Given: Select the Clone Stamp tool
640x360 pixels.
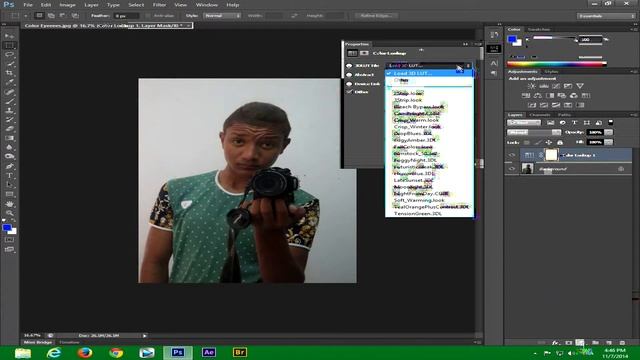Looking at the screenshot, I should pyautogui.click(x=9, y=110).
